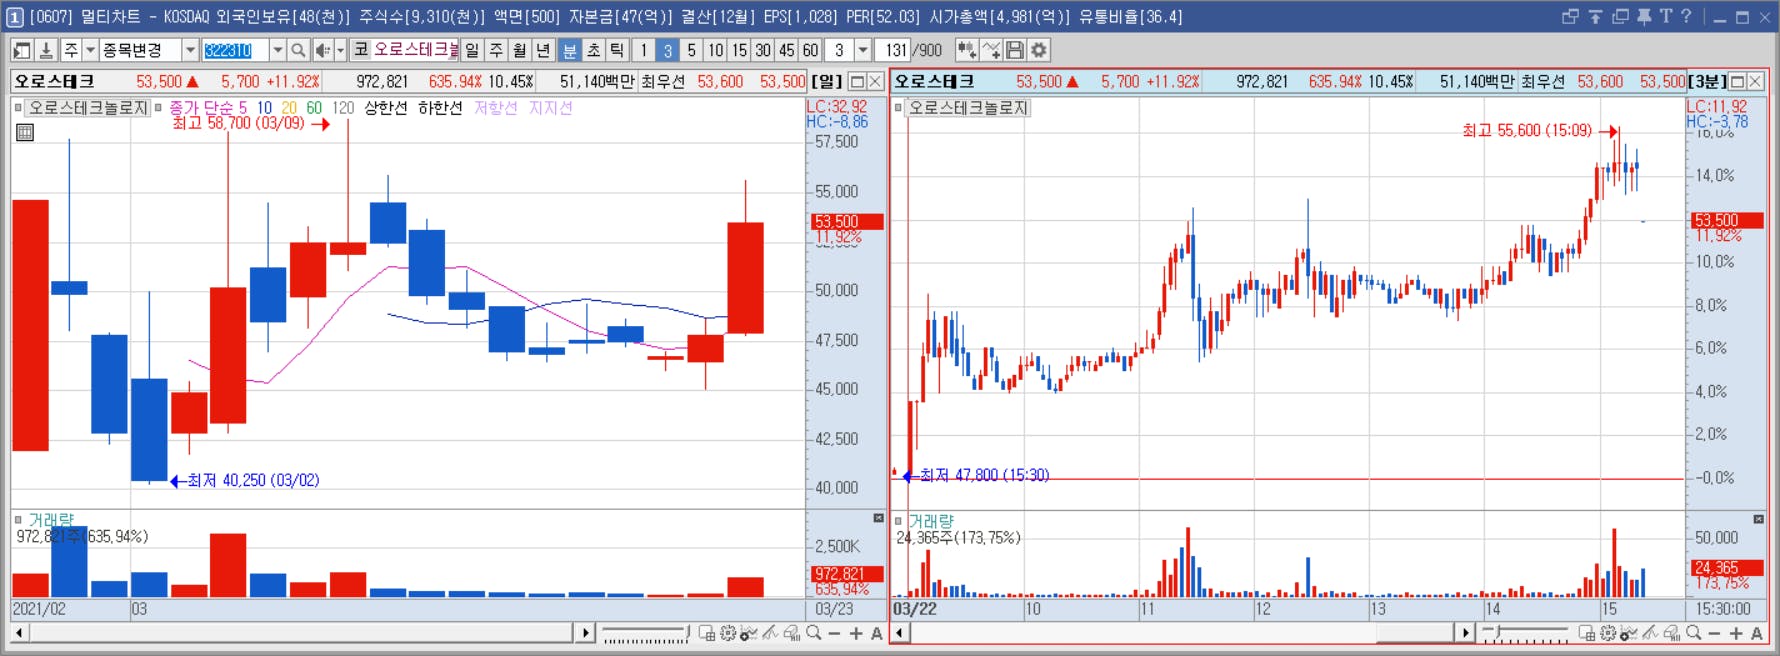Click the floppy disk save icon
The height and width of the screenshot is (656, 1780).
(1014, 50)
